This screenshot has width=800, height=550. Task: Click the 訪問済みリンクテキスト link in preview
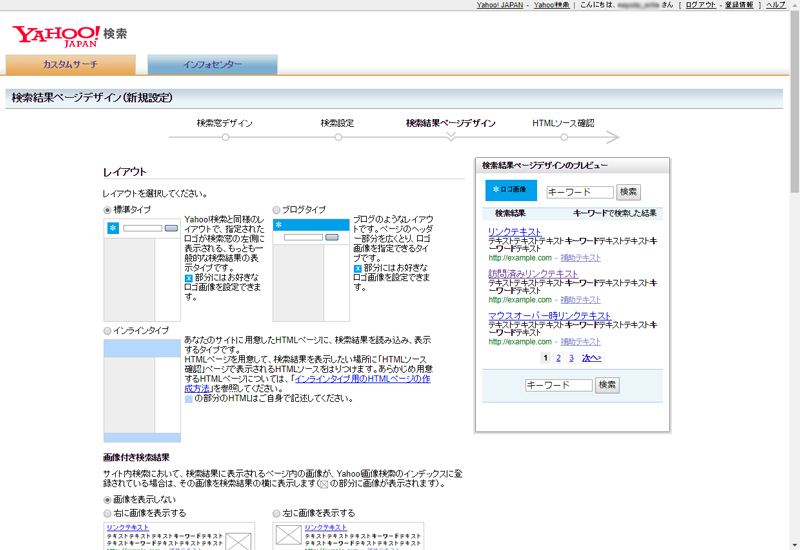(533, 273)
